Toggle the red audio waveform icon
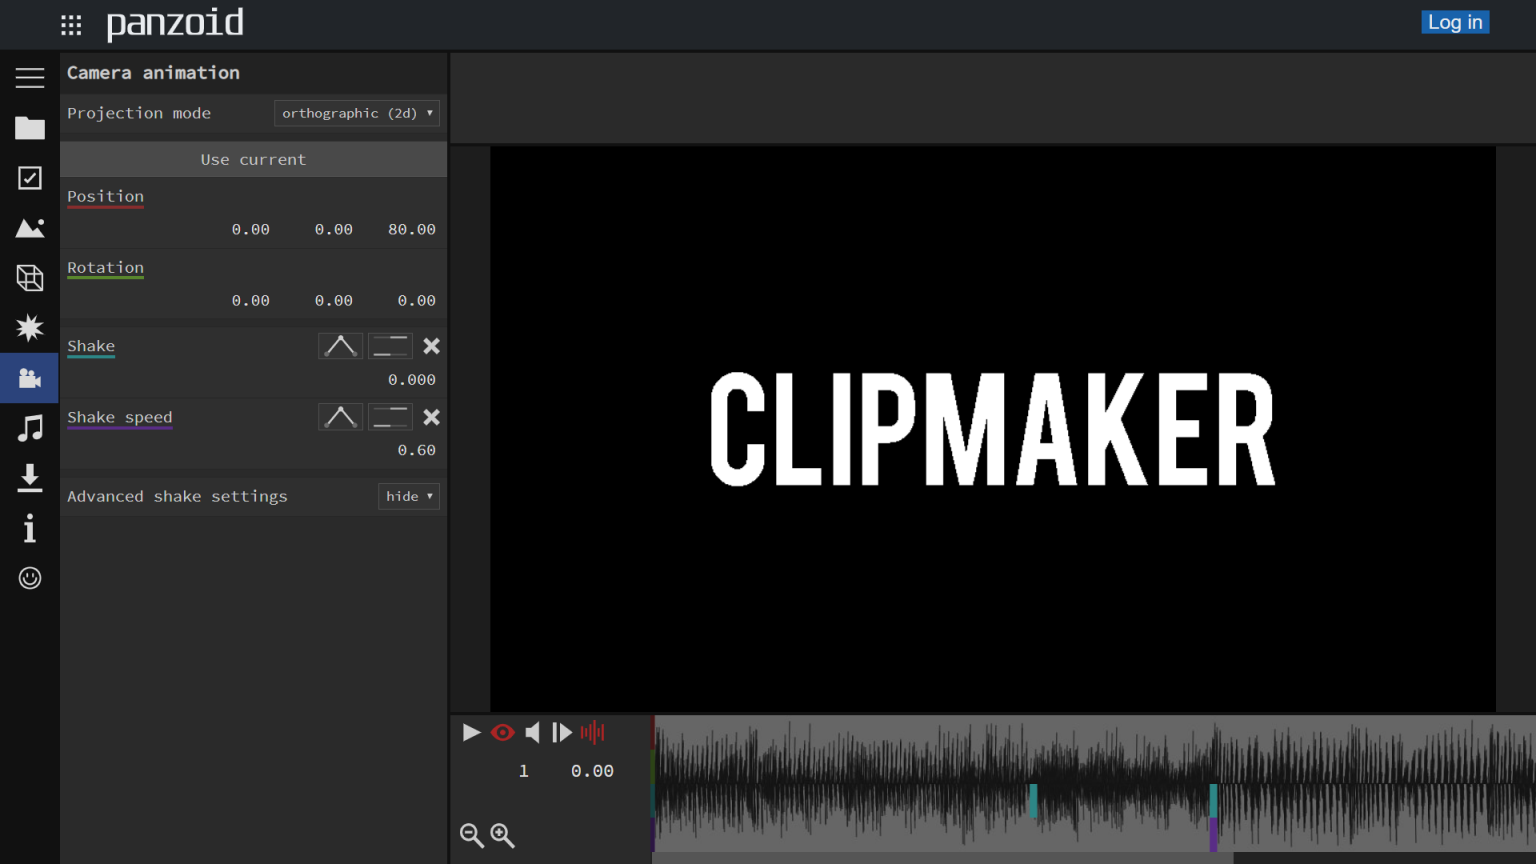 pyautogui.click(x=592, y=733)
